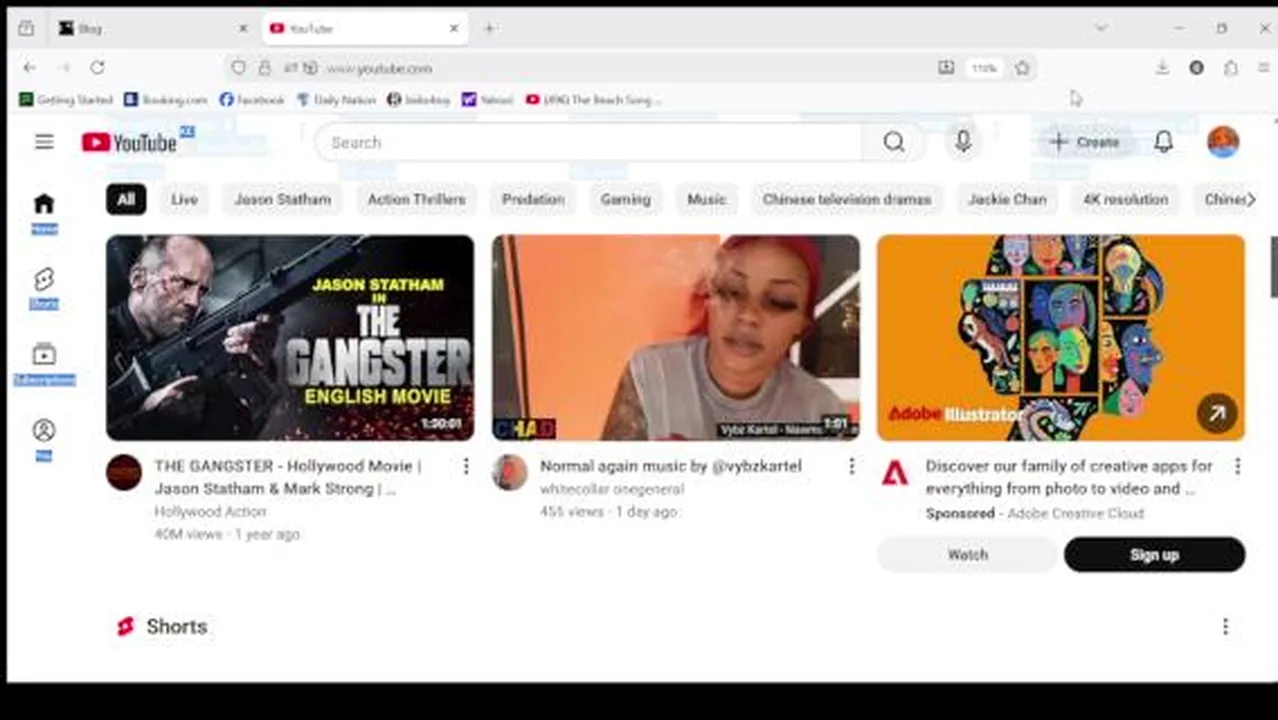Screen dimensions: 1278x720
Task: Click the YouTube search input field
Action: tap(589, 142)
